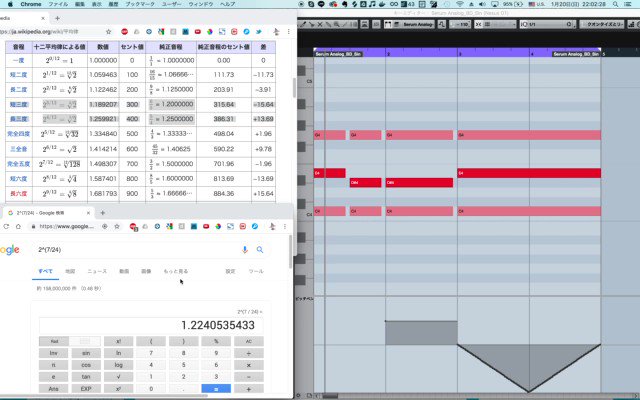This screenshot has height=400, width=640.
Task: Open Notification Center icon in menu bar
Action: (628, 4)
